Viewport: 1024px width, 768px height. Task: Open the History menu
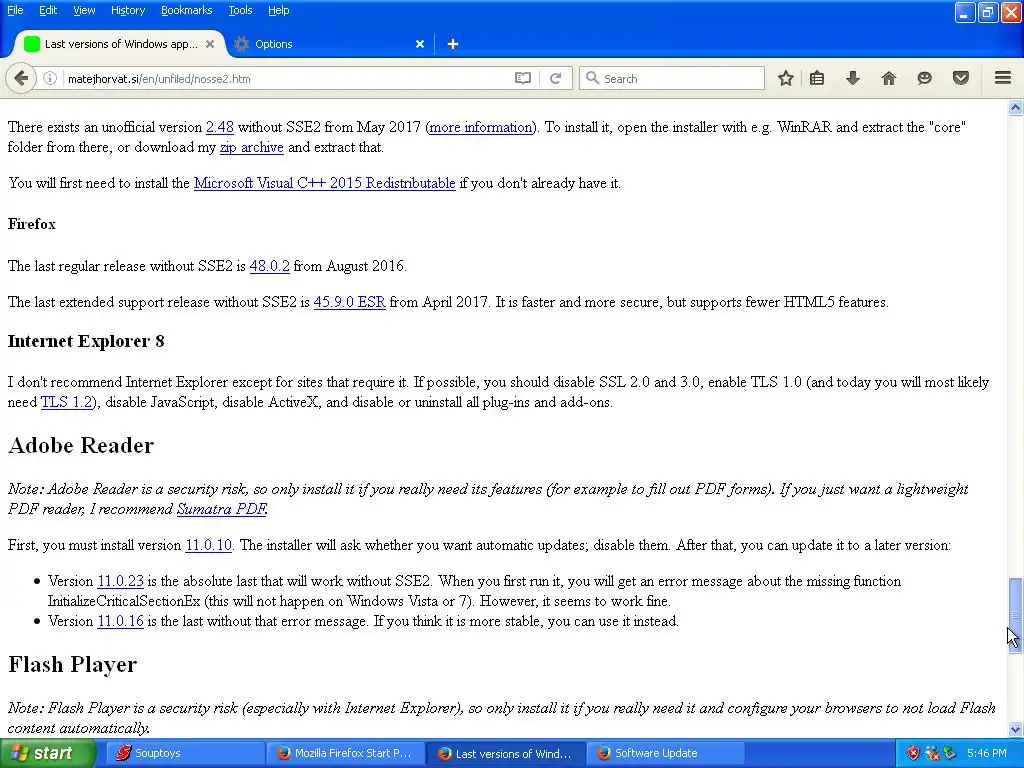(127, 10)
